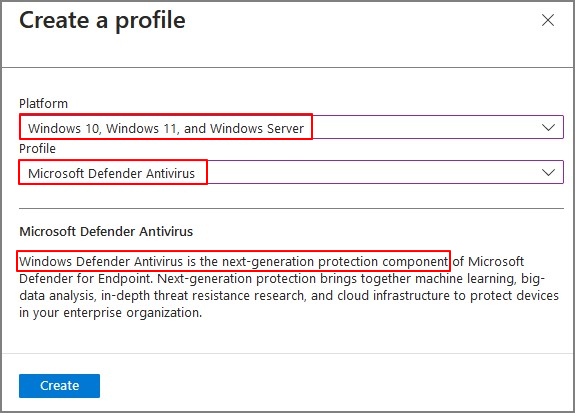Click the Create a profile title
Image resolution: width=575 pixels, height=413 pixels.
(102, 21)
